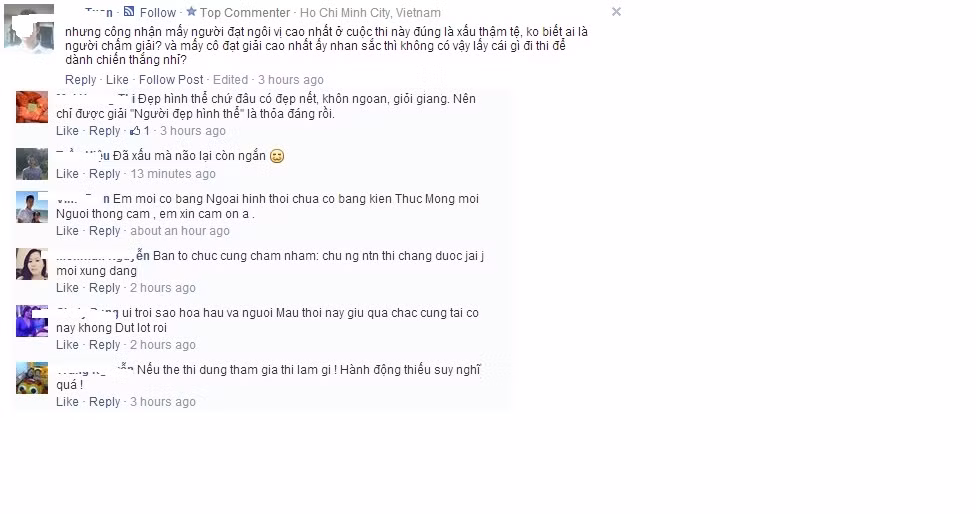Reply to the '13 minutes ago' comment
This screenshot has width=976, height=514.
(x=105, y=174)
